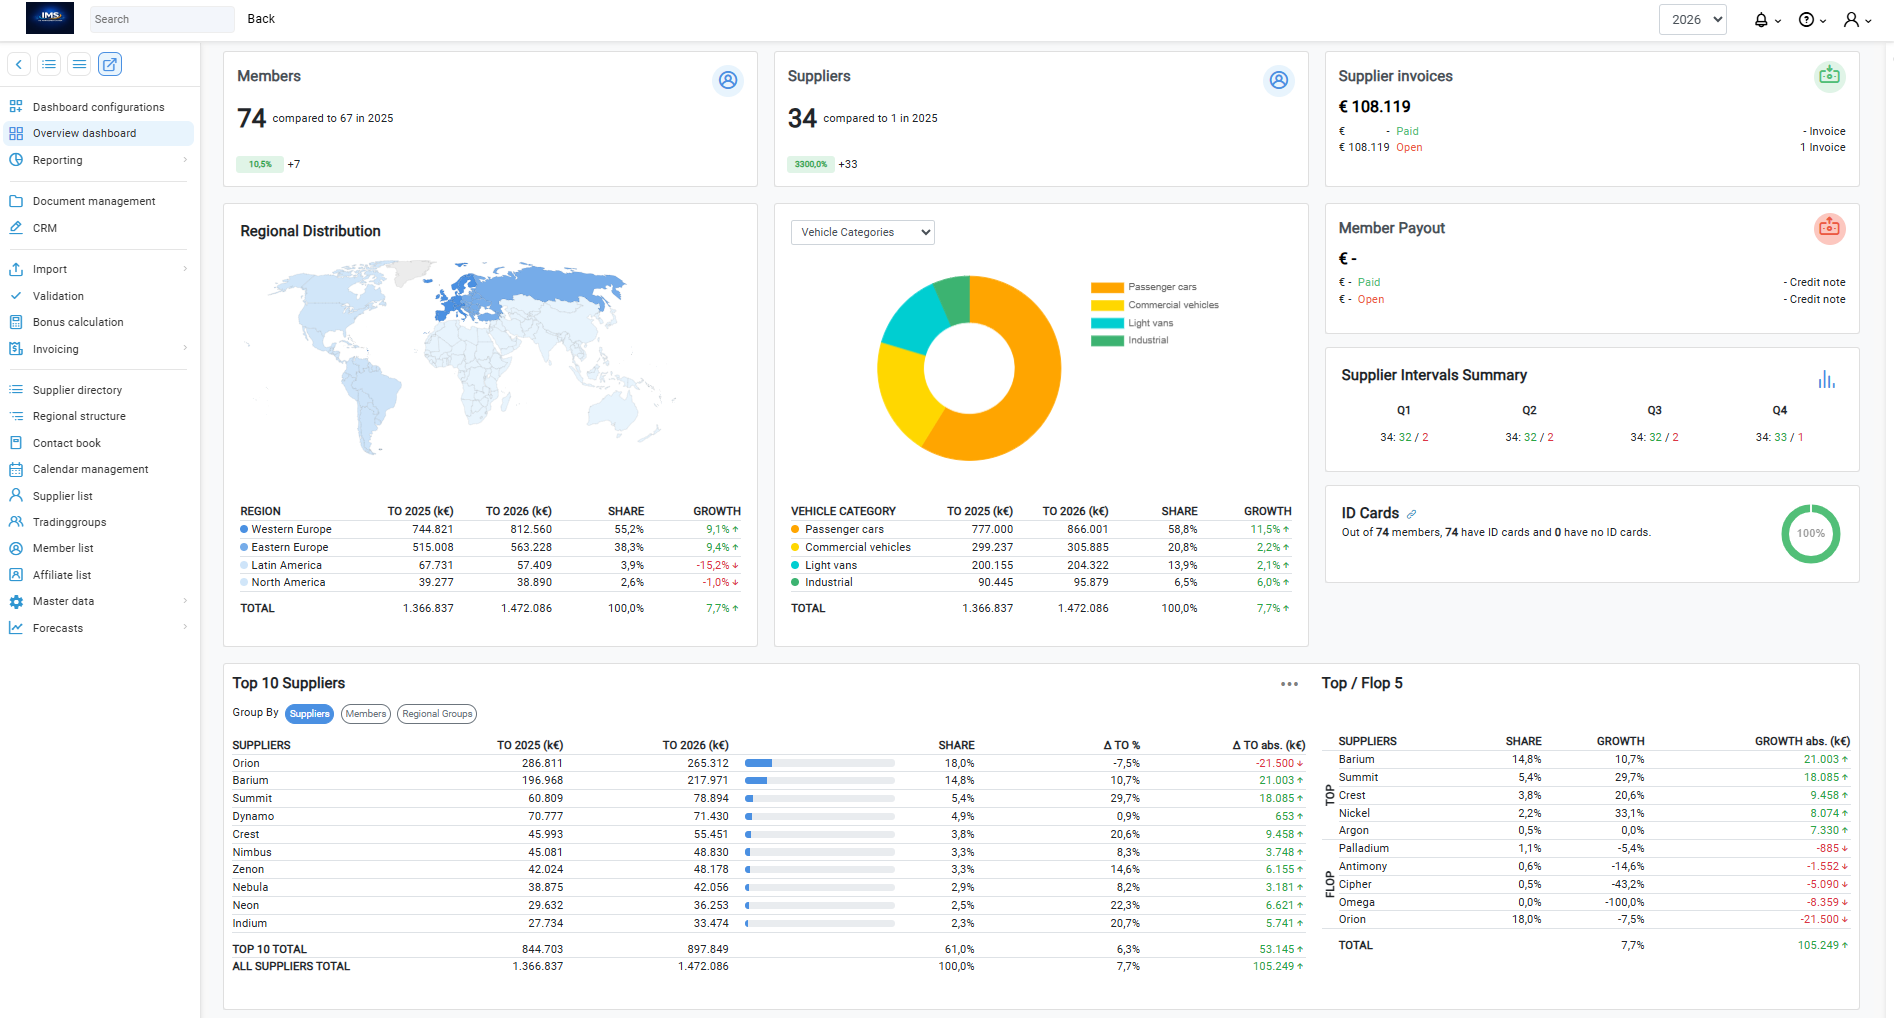This screenshot has height=1018, width=1894.
Task: Expand the Reporting menu
Action: click(98, 160)
